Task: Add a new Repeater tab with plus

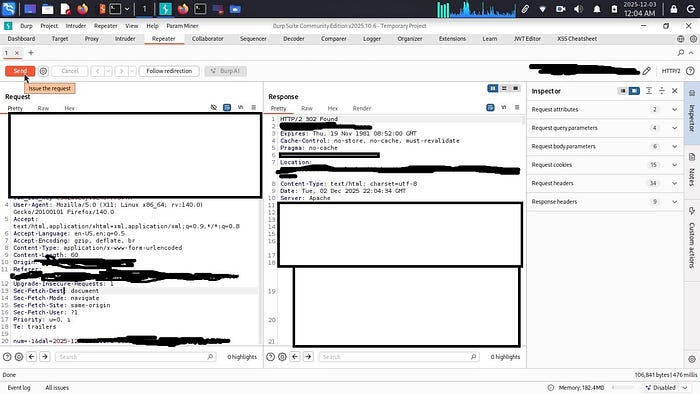Action: (x=31, y=53)
